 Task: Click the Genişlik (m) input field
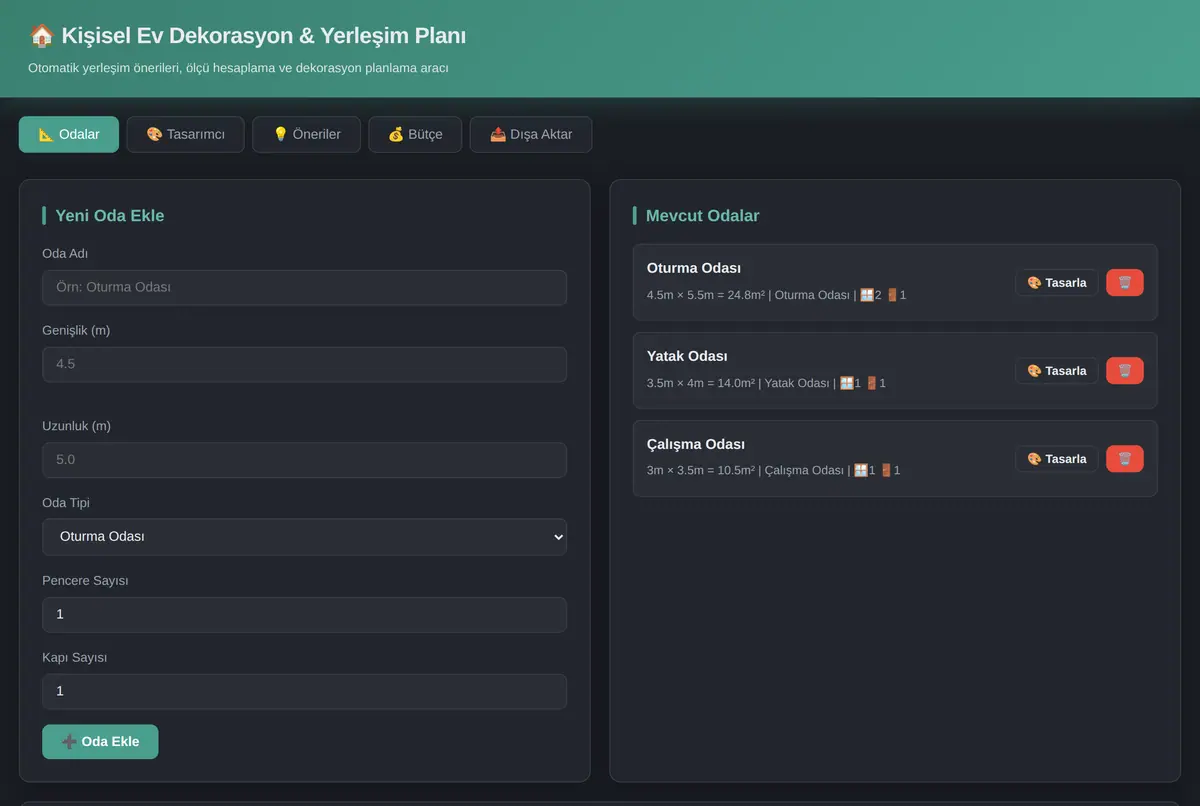304,364
